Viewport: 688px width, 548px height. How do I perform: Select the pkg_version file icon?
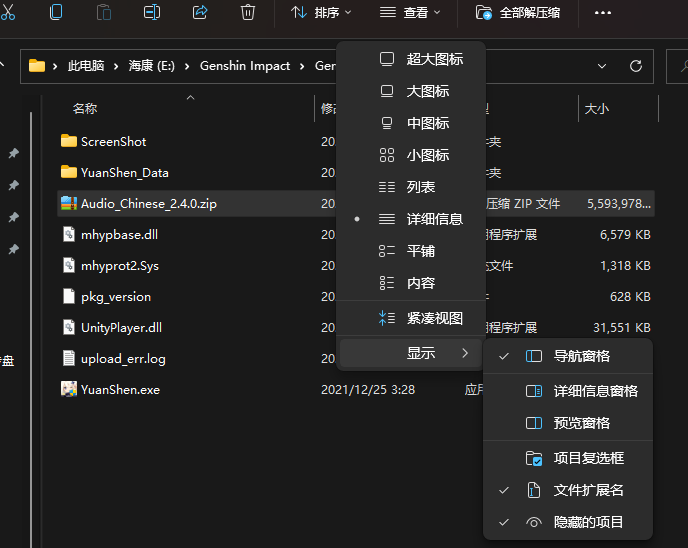[68, 296]
